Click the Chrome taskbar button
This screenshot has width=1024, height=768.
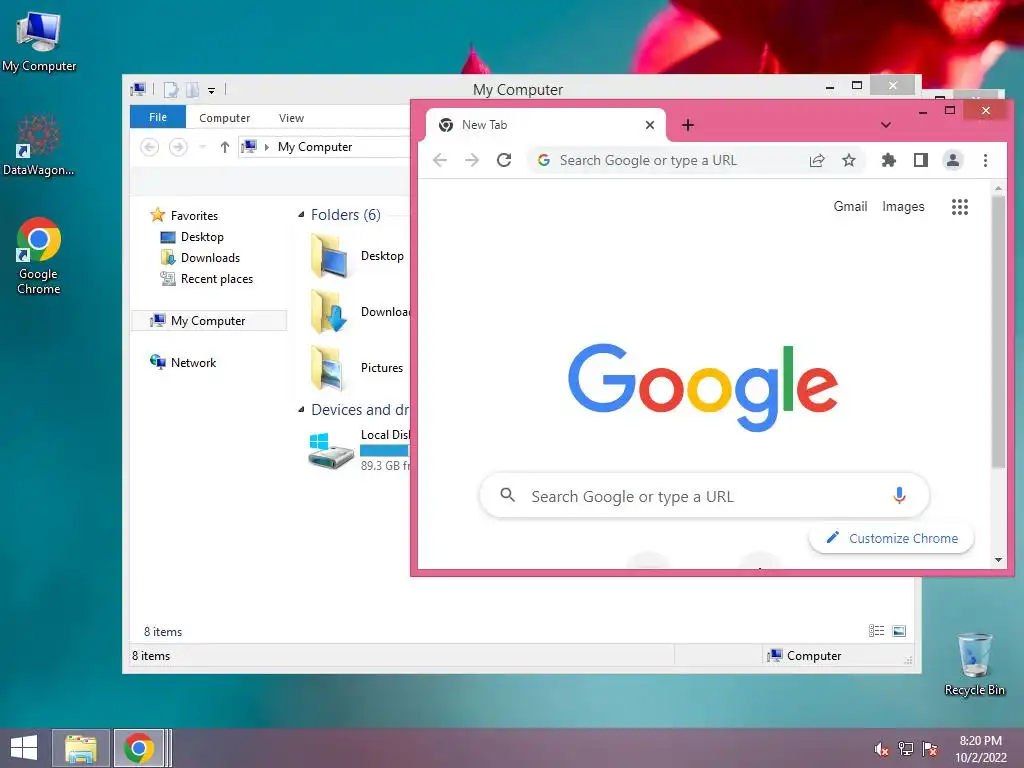139,748
